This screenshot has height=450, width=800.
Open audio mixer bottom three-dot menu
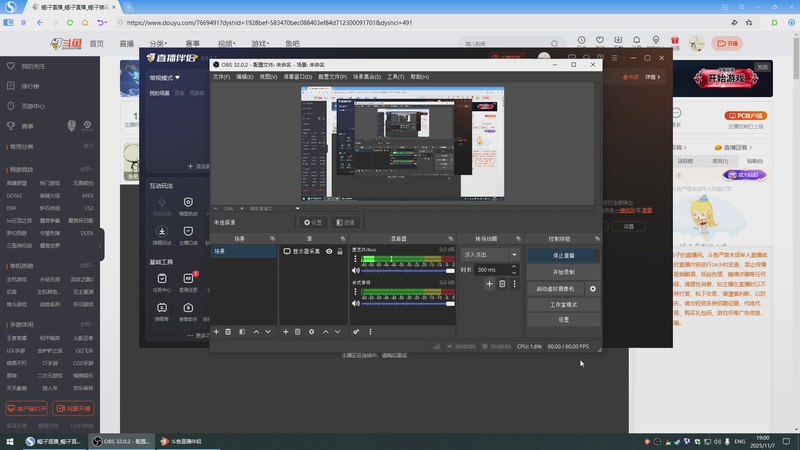click(x=370, y=332)
